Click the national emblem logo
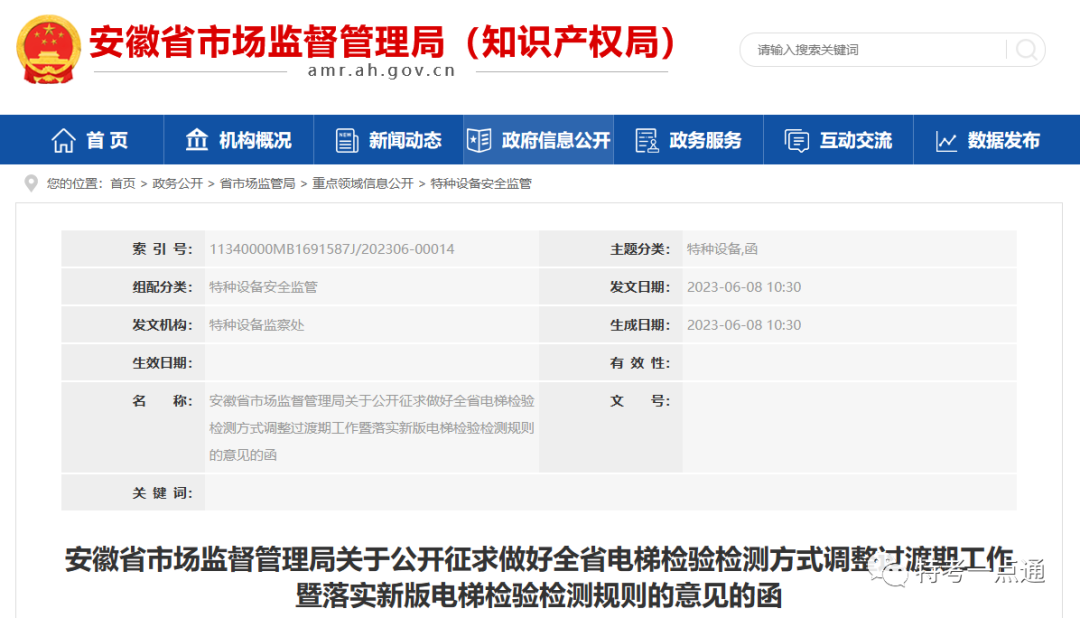The height and width of the screenshot is (618, 1080). (48, 50)
